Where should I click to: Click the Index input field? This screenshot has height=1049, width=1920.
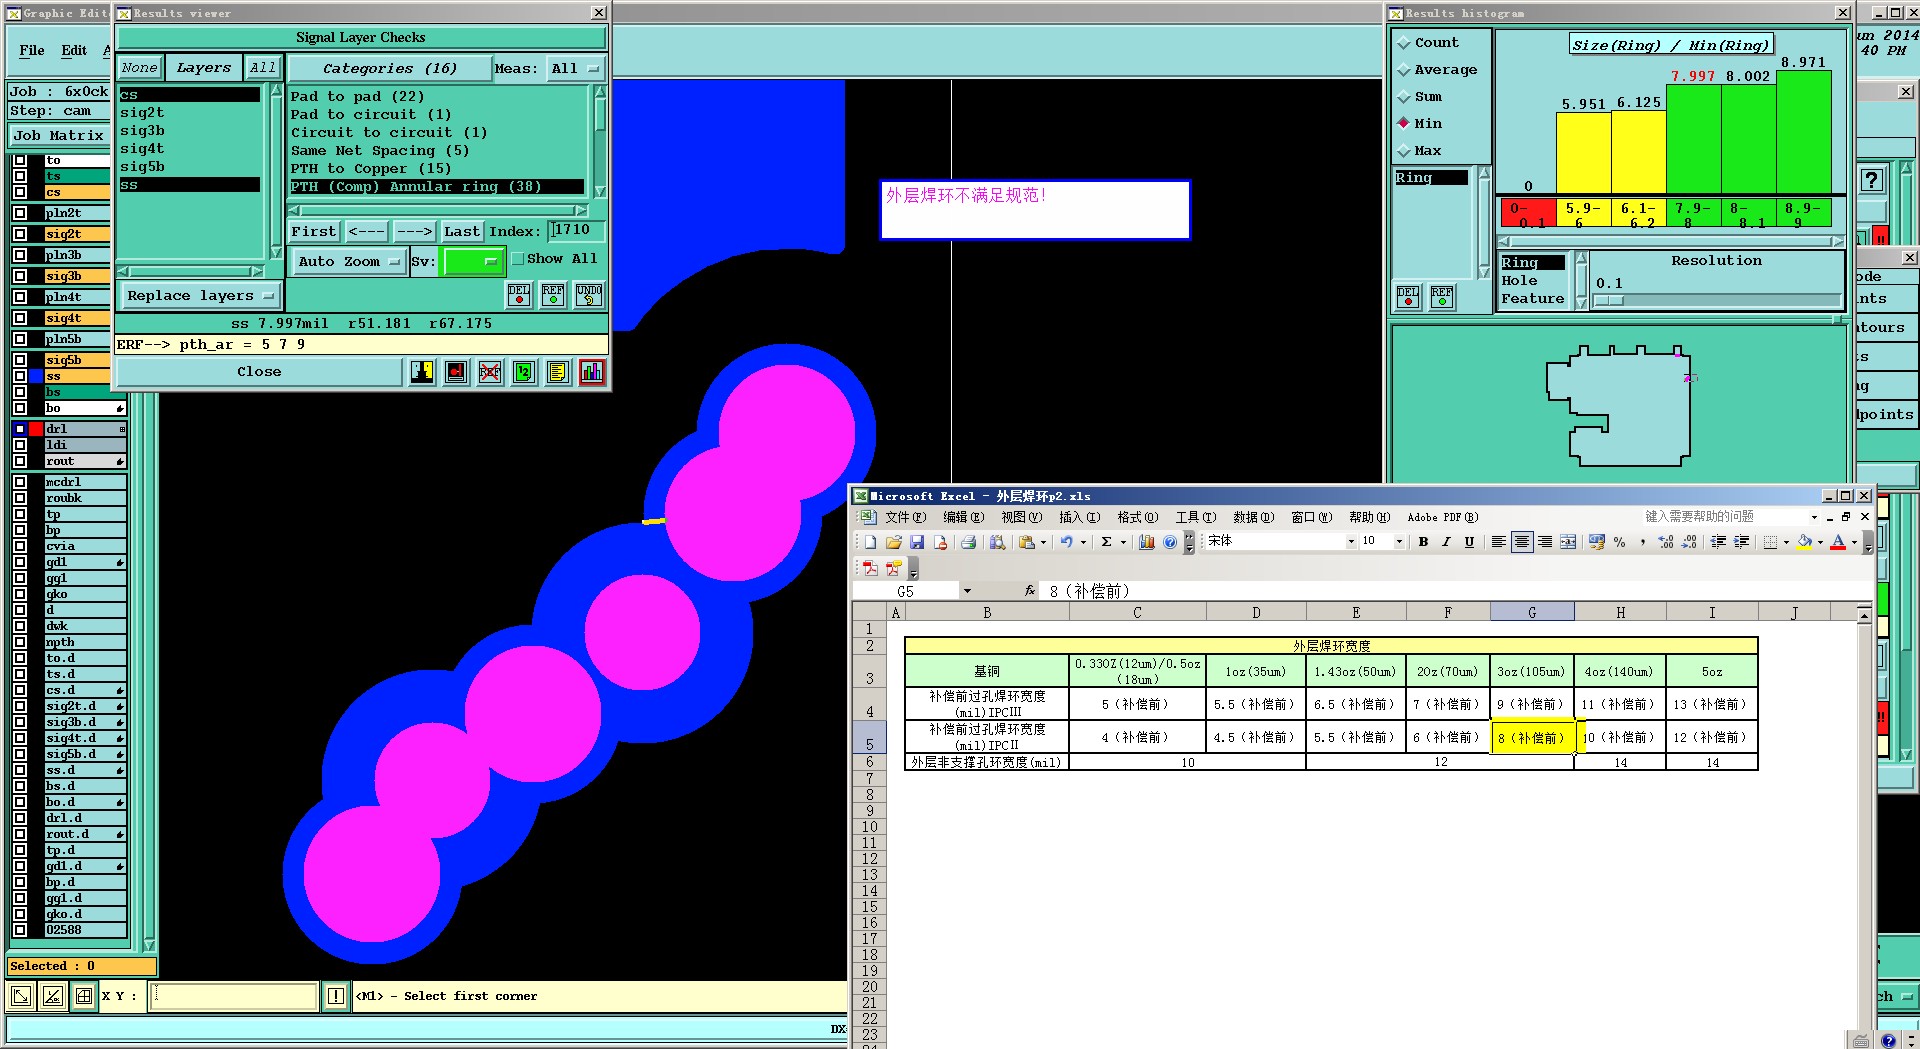[576, 231]
